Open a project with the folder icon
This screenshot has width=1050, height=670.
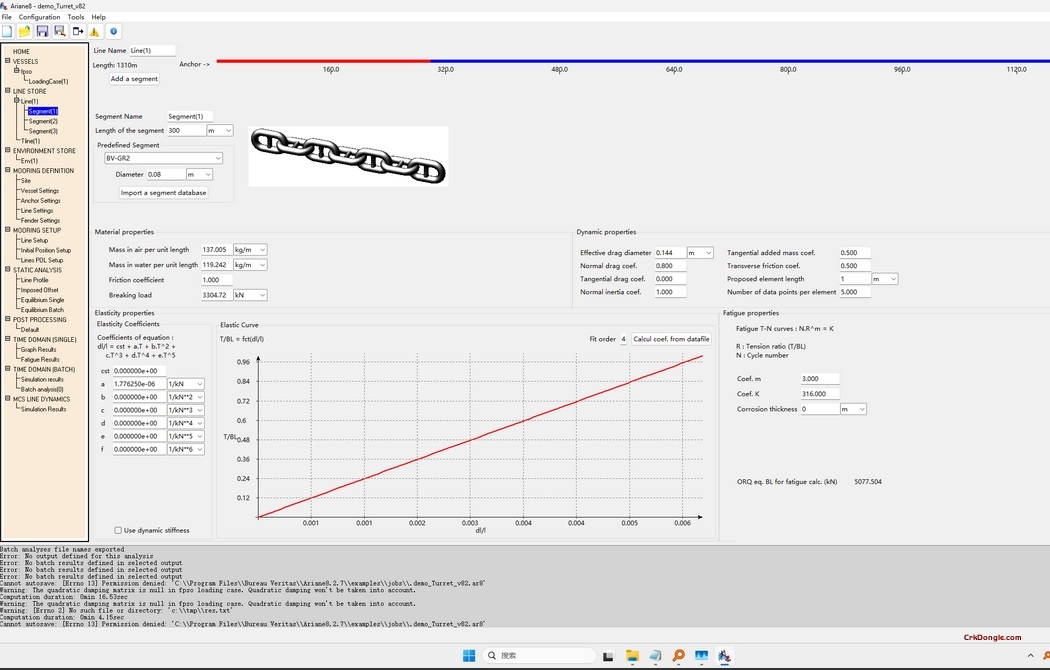(x=25, y=32)
